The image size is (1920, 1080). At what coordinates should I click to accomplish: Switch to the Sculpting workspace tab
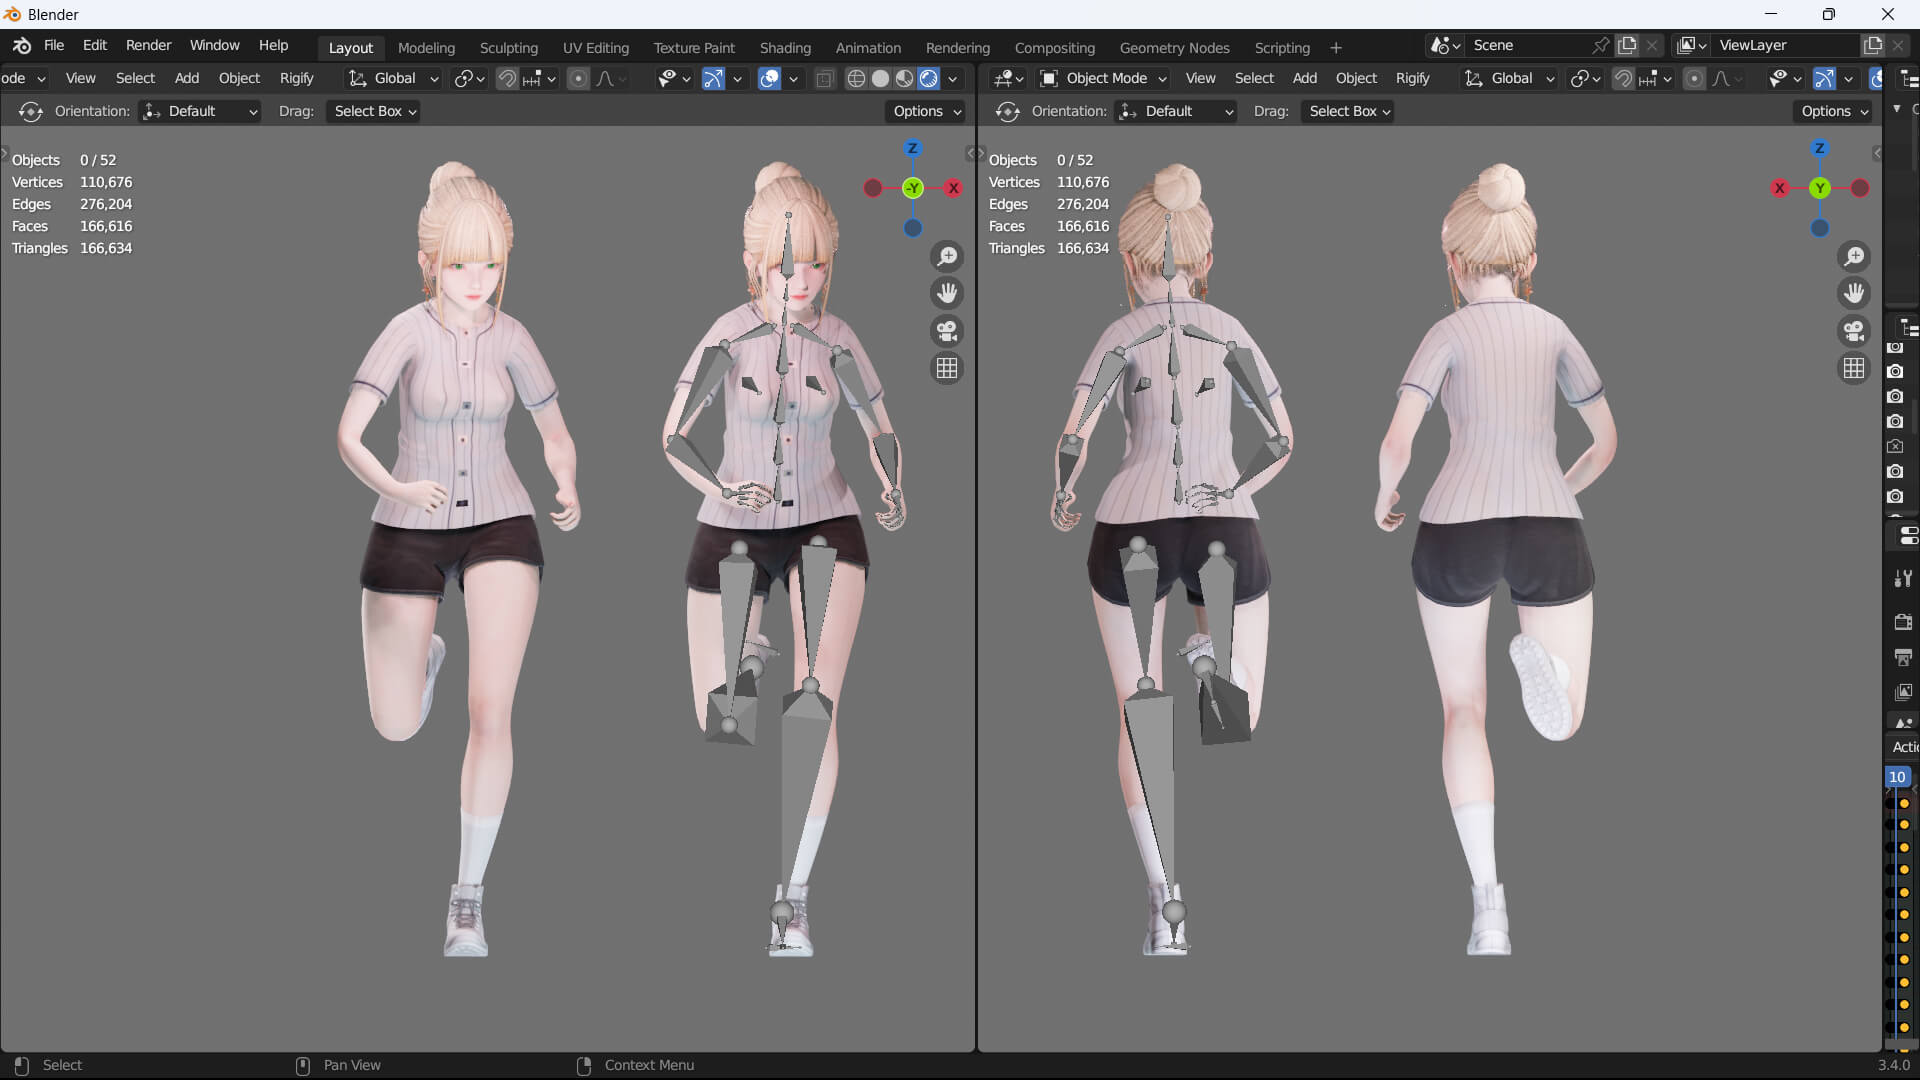click(508, 48)
